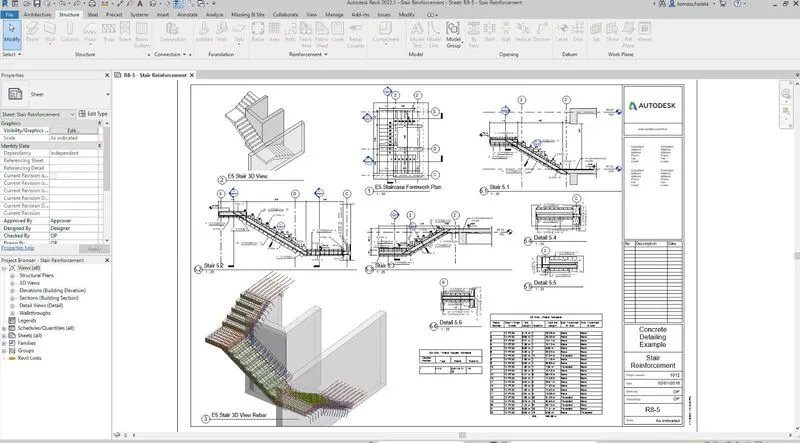Expand Elevations (Building Elevation) node
This screenshot has width=800, height=443.
(12, 291)
